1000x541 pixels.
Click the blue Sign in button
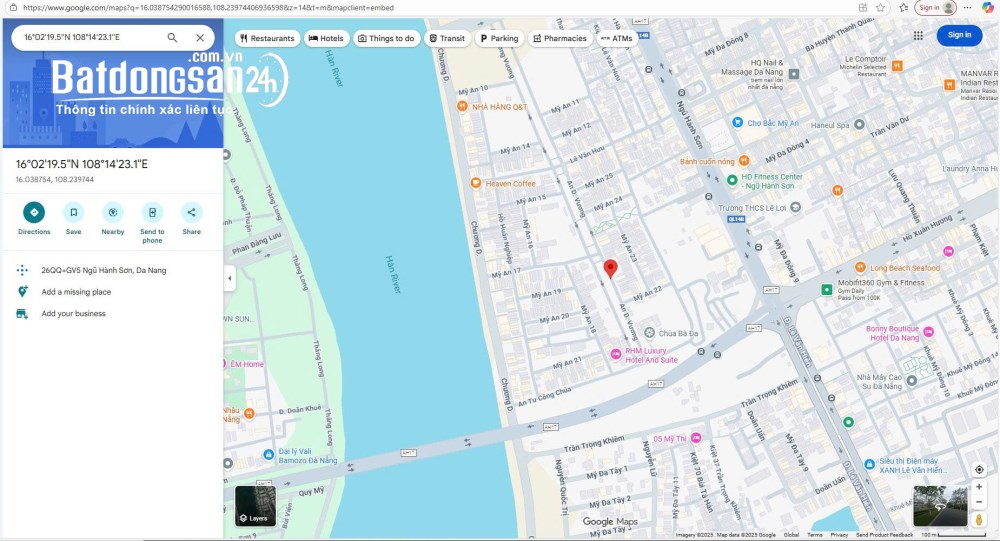(959, 35)
